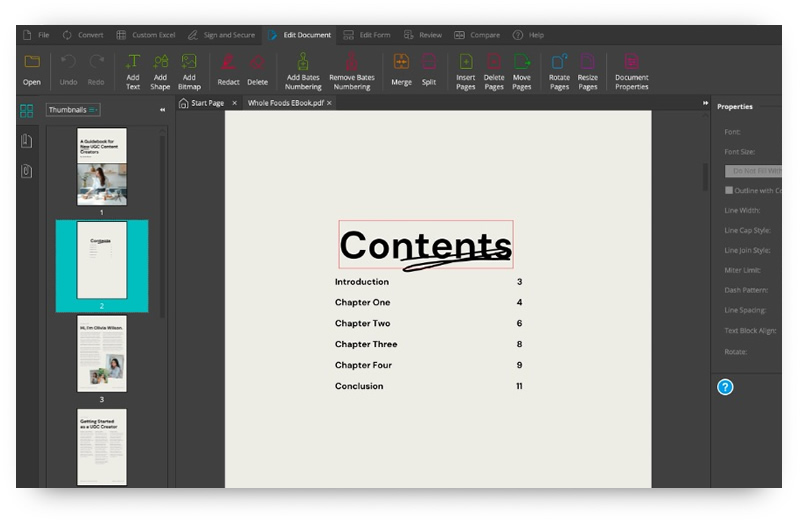Select page 2 Contents thumbnail

click(102, 260)
